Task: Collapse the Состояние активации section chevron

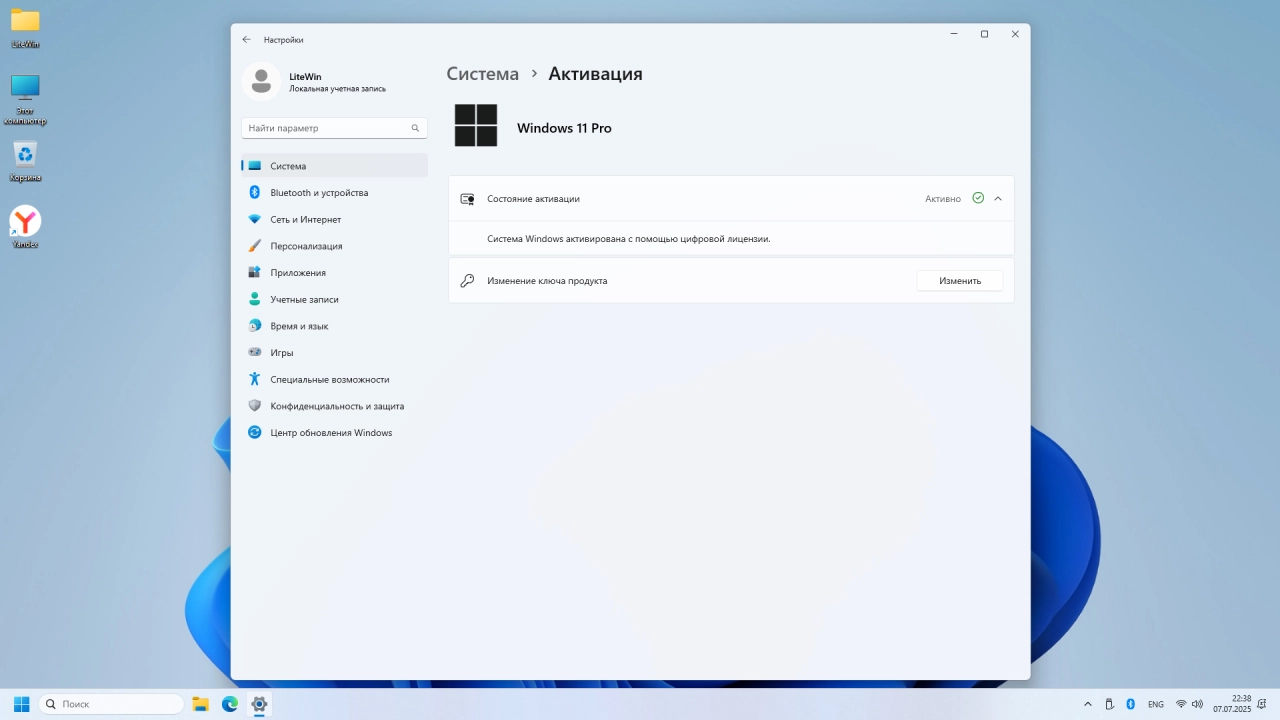Action: tap(998, 198)
